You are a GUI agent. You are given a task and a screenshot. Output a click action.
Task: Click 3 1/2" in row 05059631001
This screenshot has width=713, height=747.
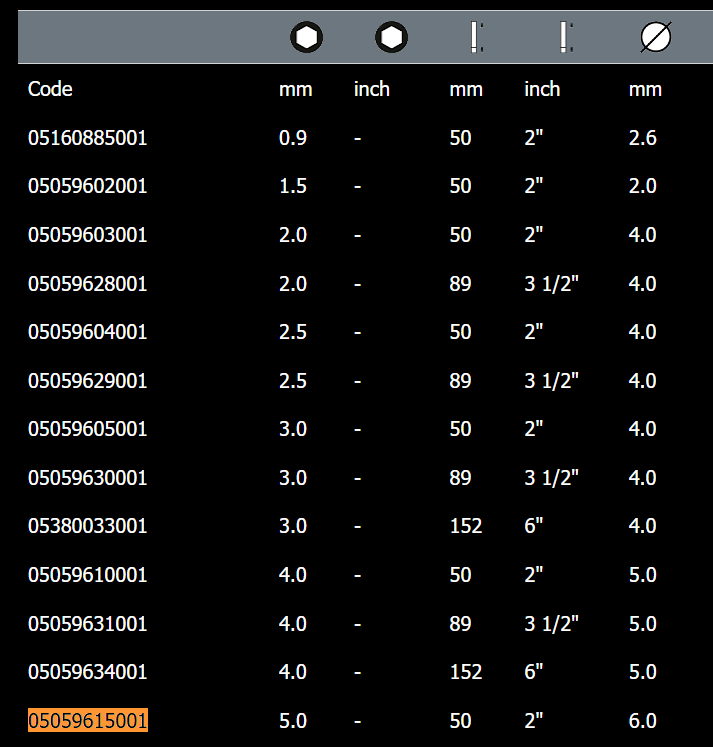pos(552,624)
